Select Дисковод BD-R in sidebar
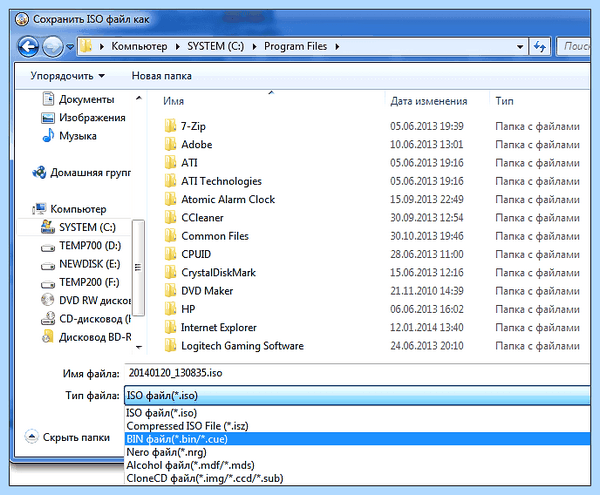 click(x=86, y=337)
